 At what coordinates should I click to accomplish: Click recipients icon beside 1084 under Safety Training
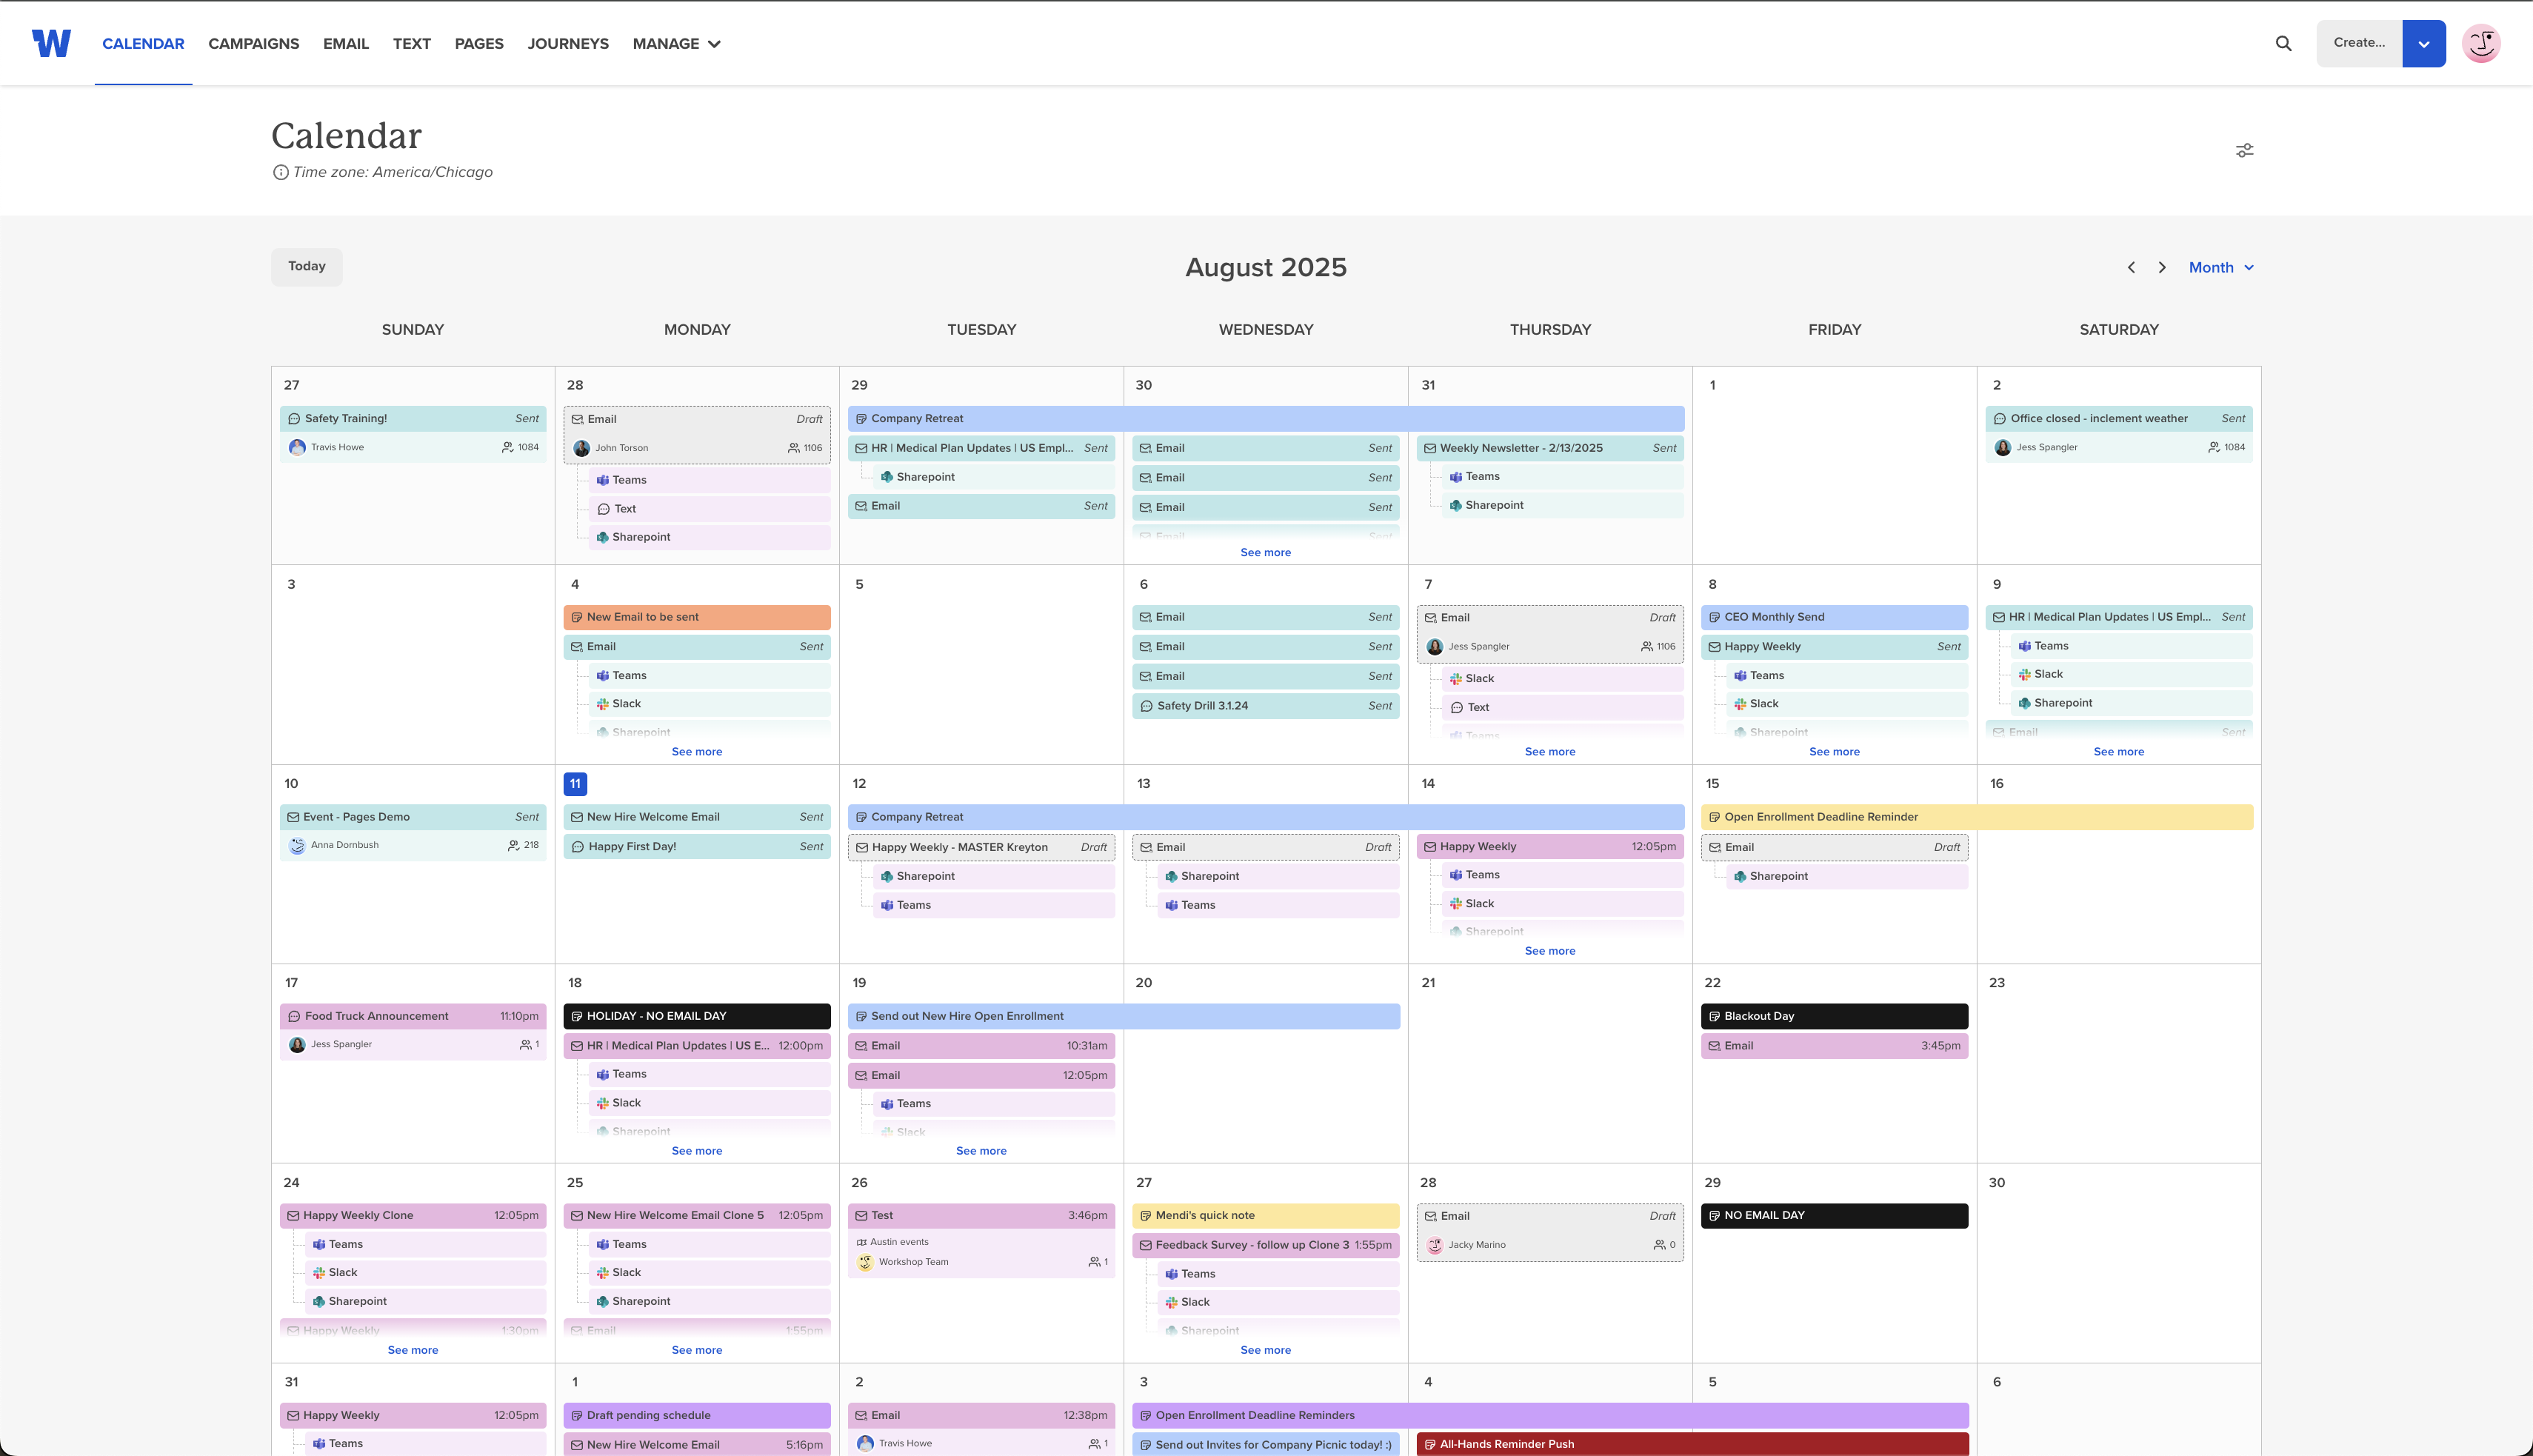tap(508, 447)
